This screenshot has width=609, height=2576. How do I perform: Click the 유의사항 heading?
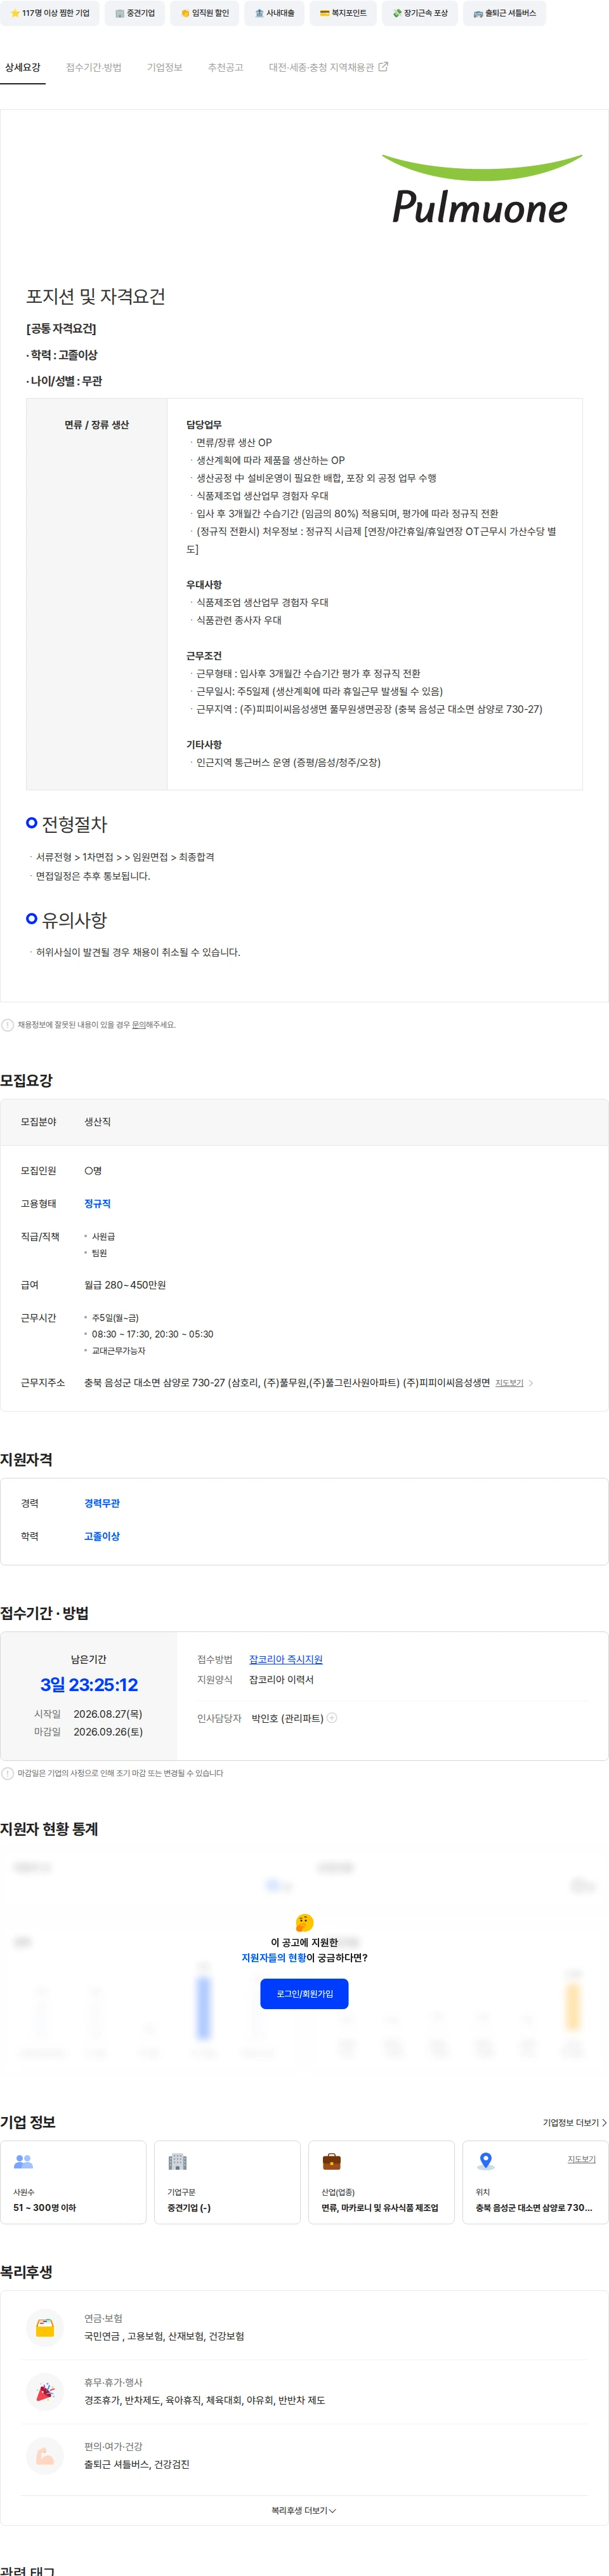click(74, 920)
